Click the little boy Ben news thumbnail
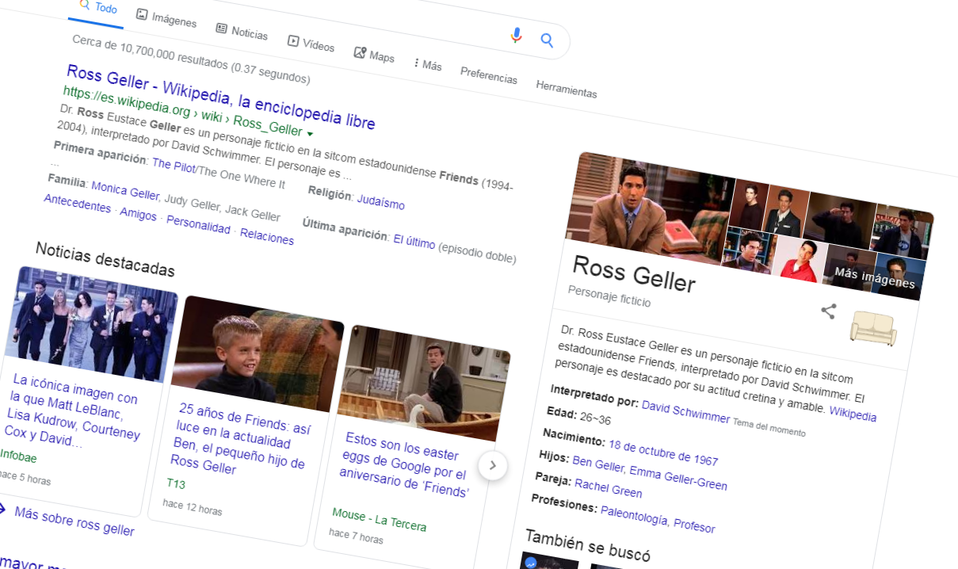Screen dimensions: 958x569 coord(257,354)
